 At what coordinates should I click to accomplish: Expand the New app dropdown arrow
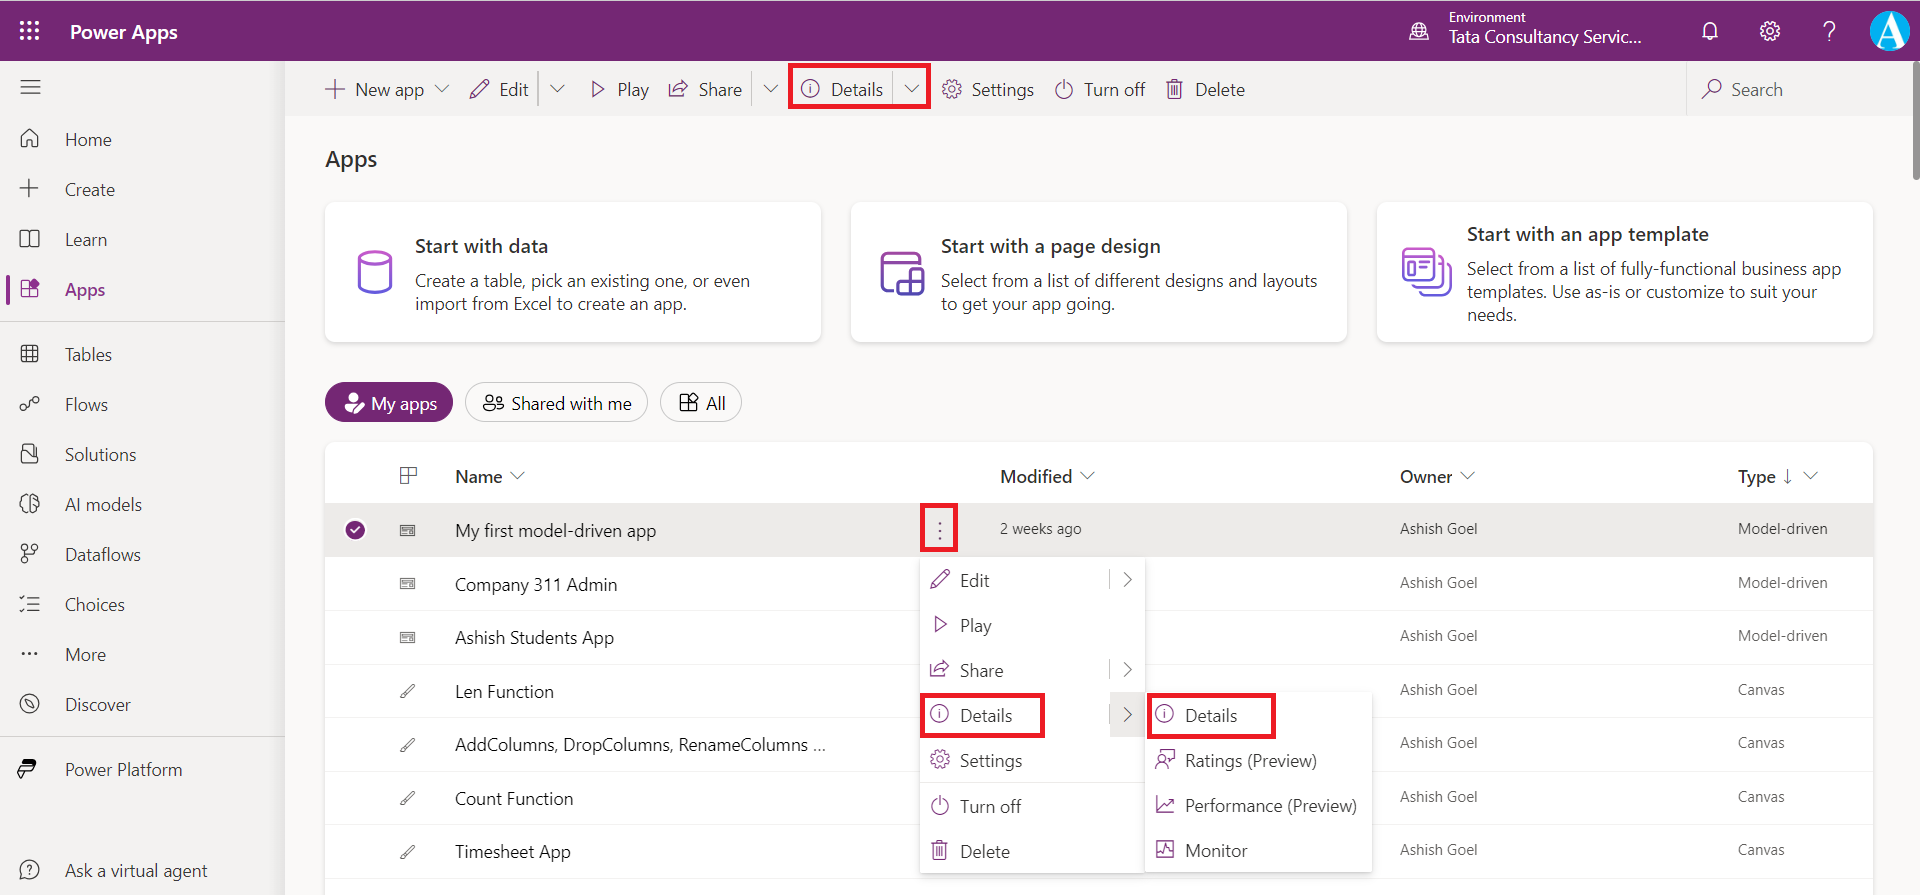coord(442,89)
